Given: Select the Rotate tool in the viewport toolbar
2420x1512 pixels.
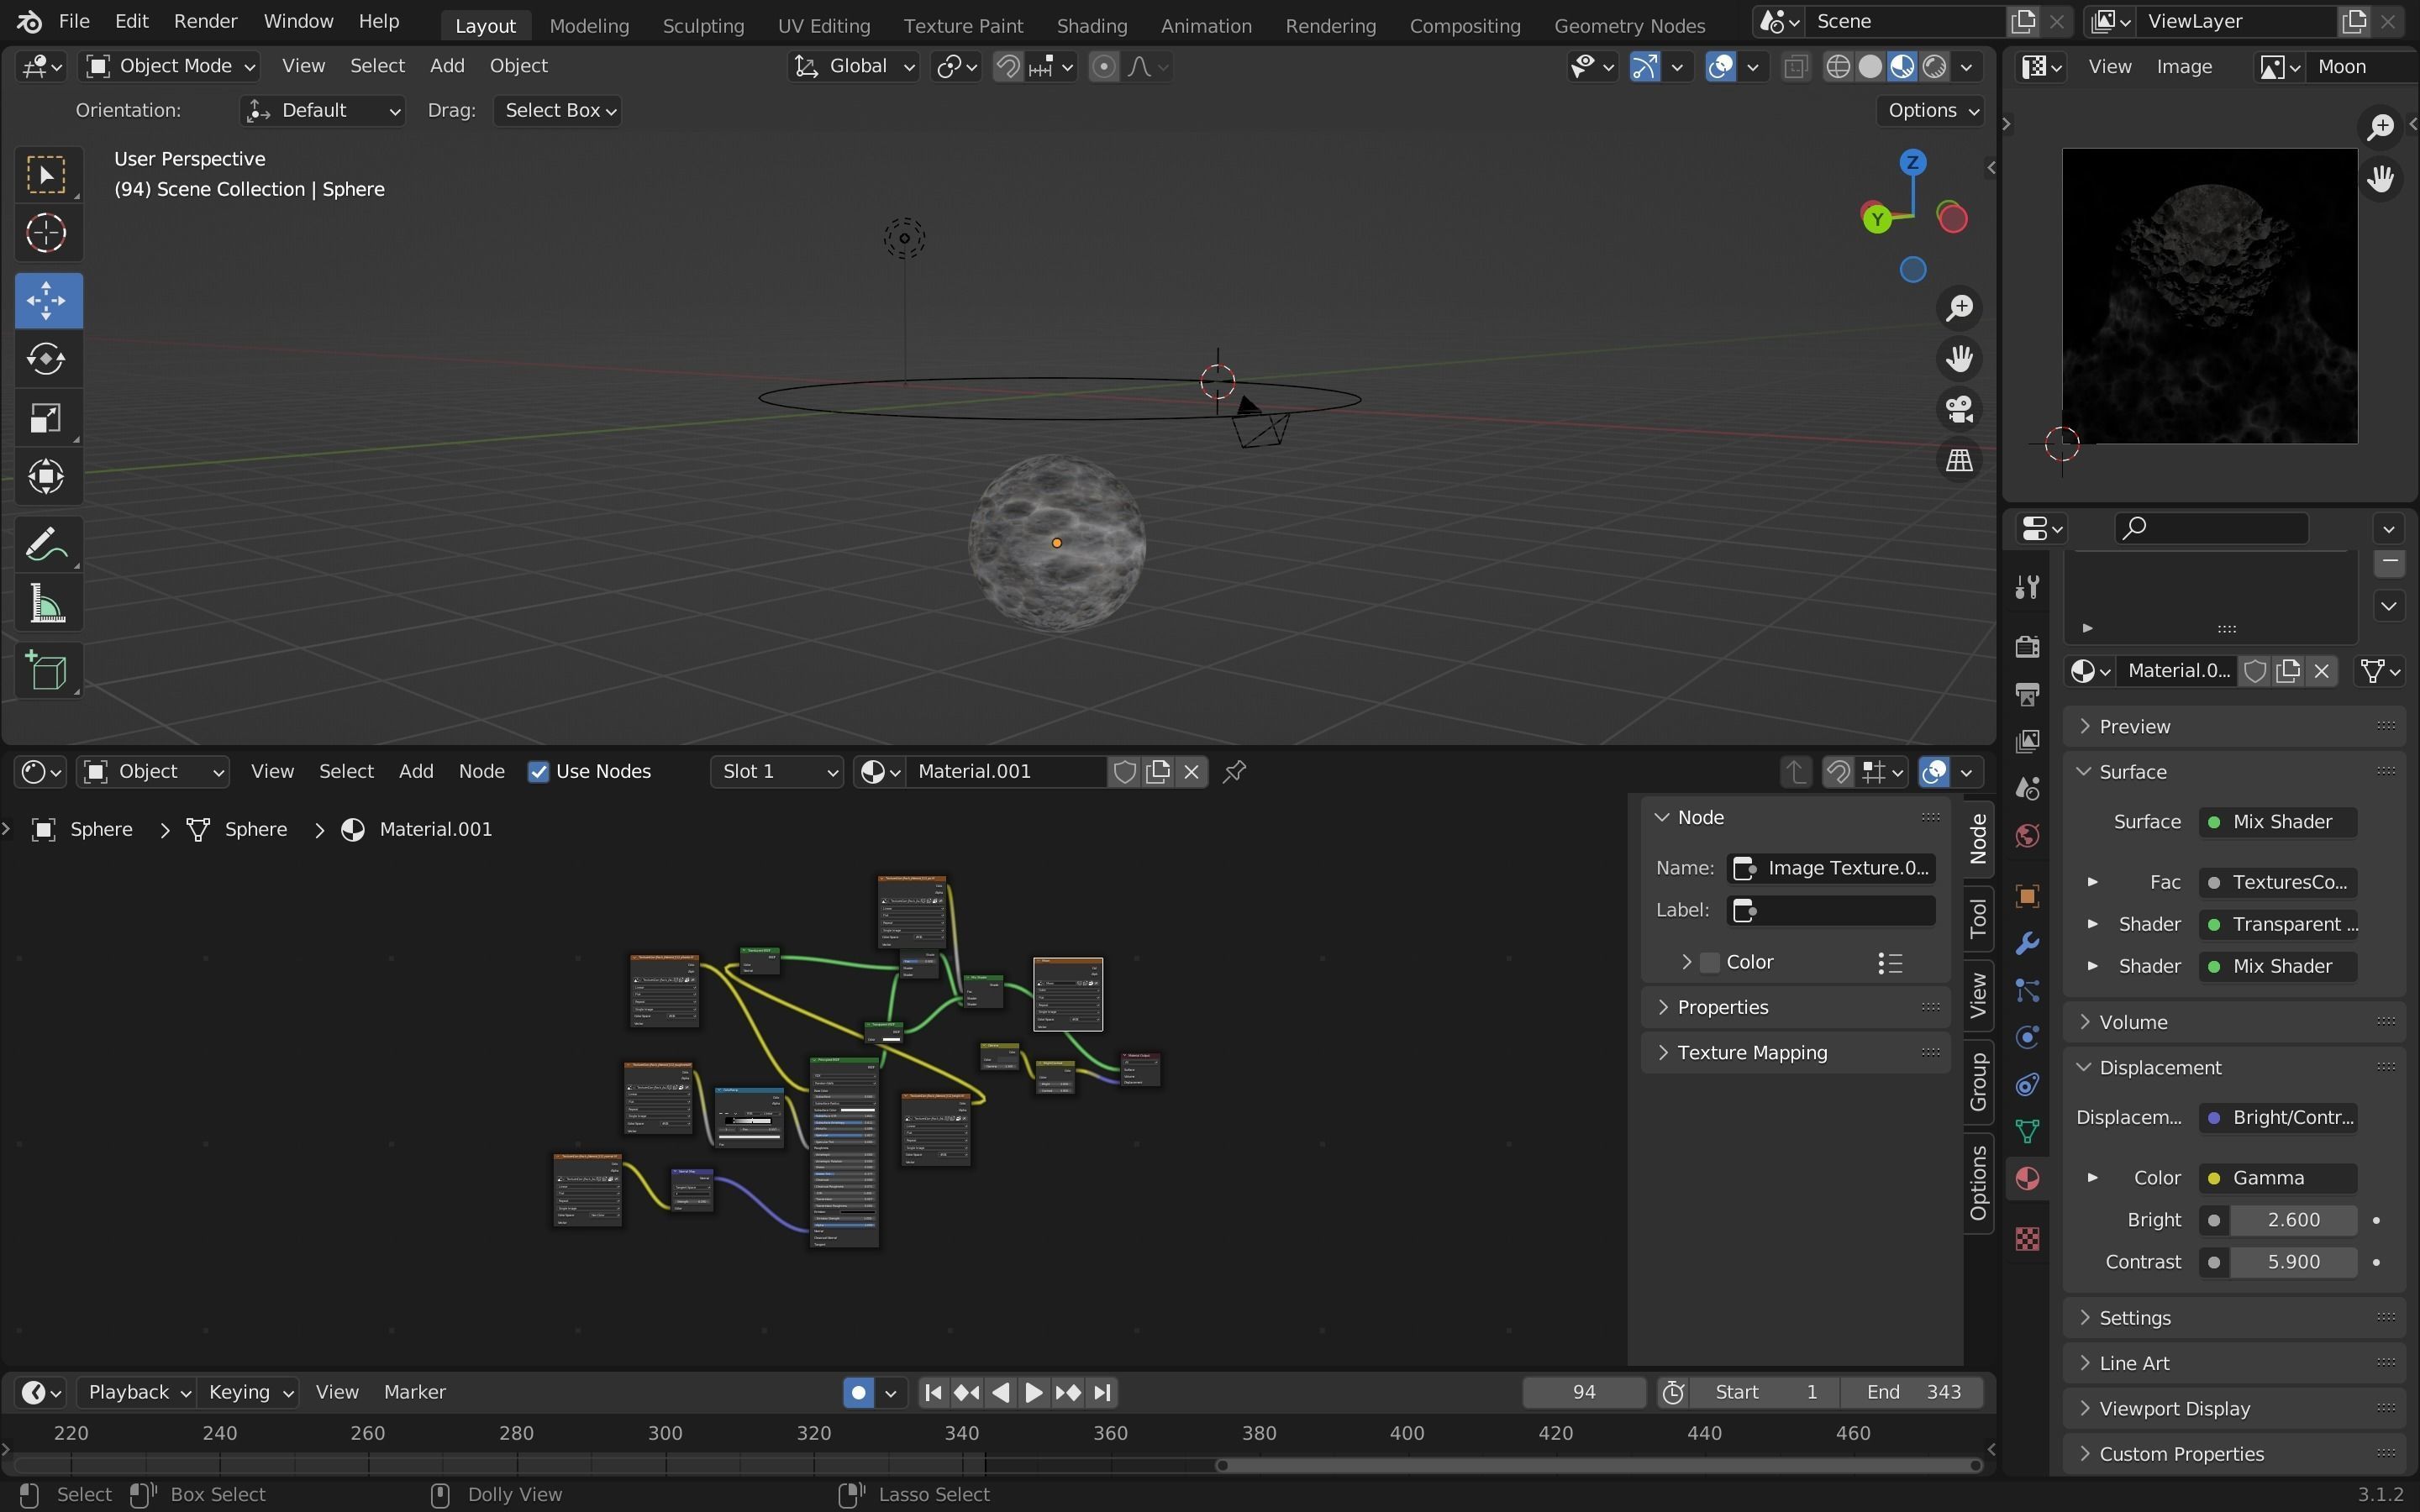Looking at the screenshot, I should pyautogui.click(x=47, y=359).
